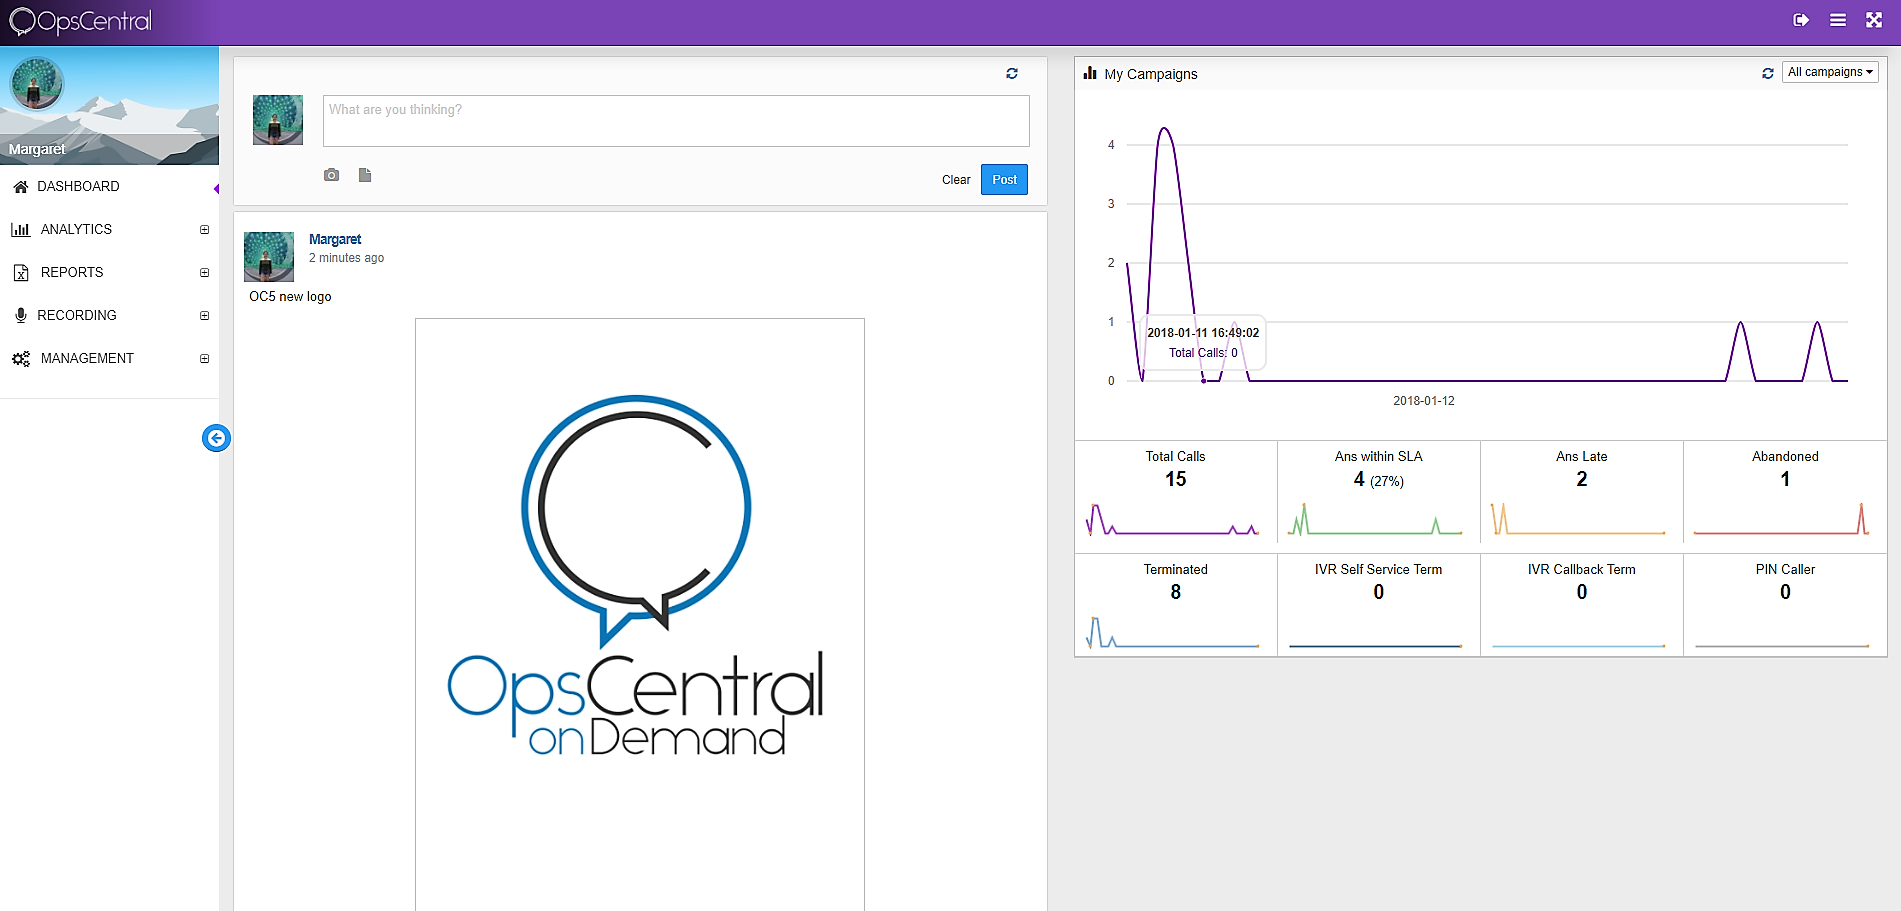Attach a photo with the camera icon
The width and height of the screenshot is (1901, 911).
[x=332, y=175]
